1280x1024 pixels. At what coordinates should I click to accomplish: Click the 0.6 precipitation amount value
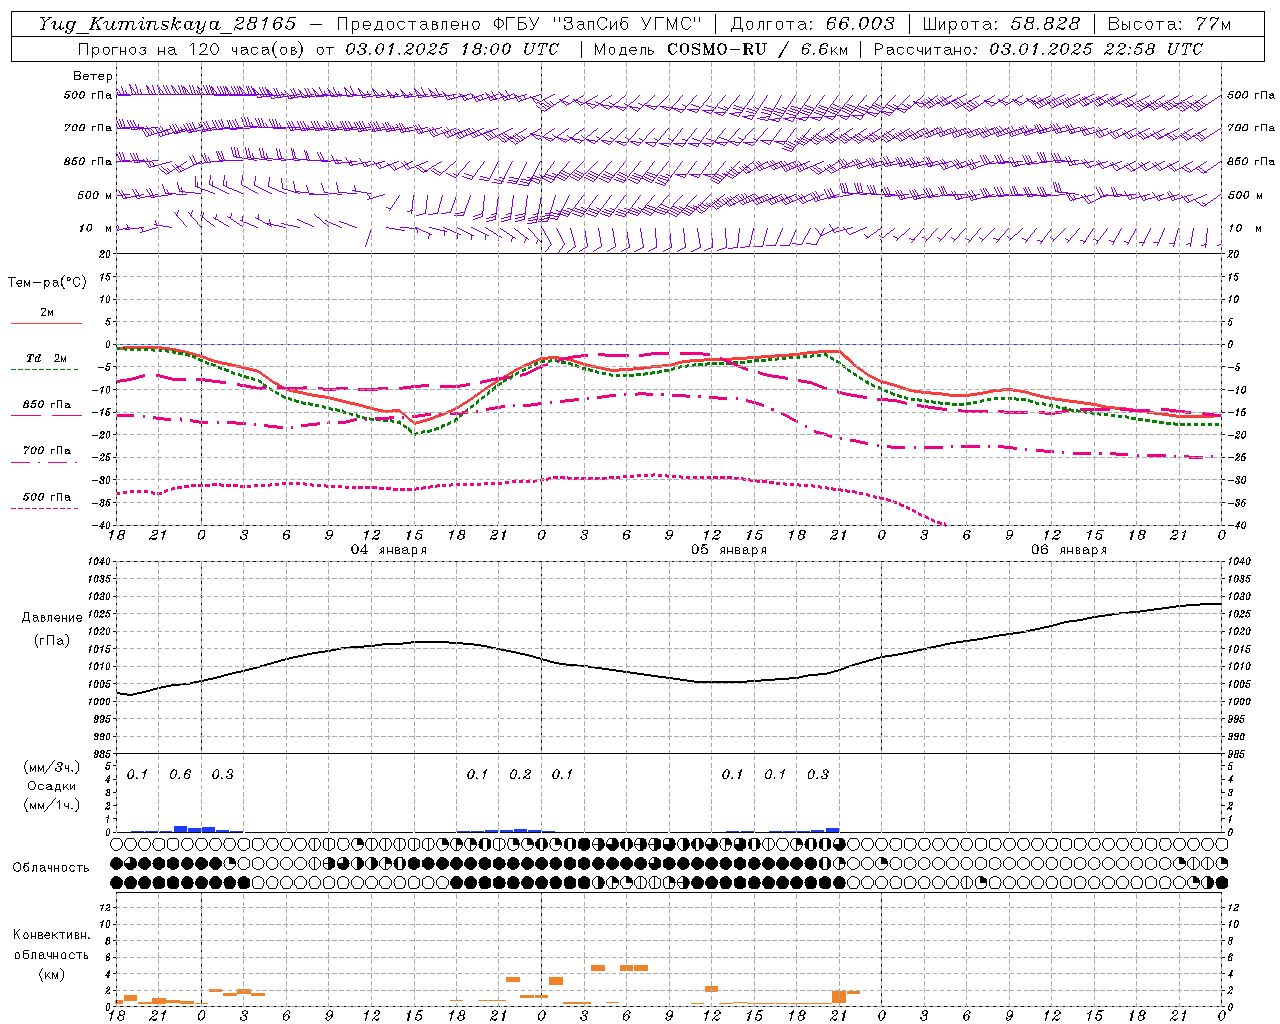pyautogui.click(x=180, y=775)
